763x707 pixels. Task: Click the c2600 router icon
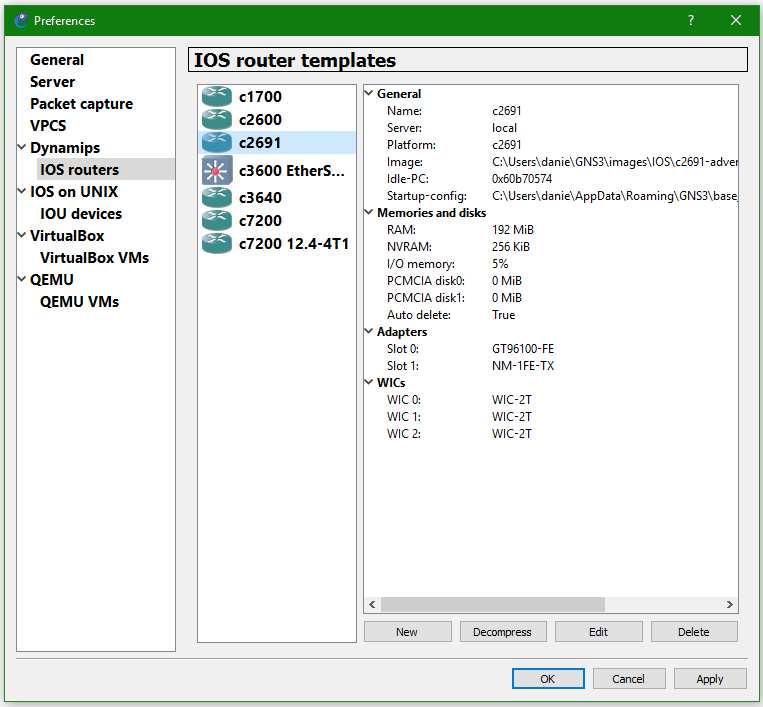pyautogui.click(x=217, y=119)
